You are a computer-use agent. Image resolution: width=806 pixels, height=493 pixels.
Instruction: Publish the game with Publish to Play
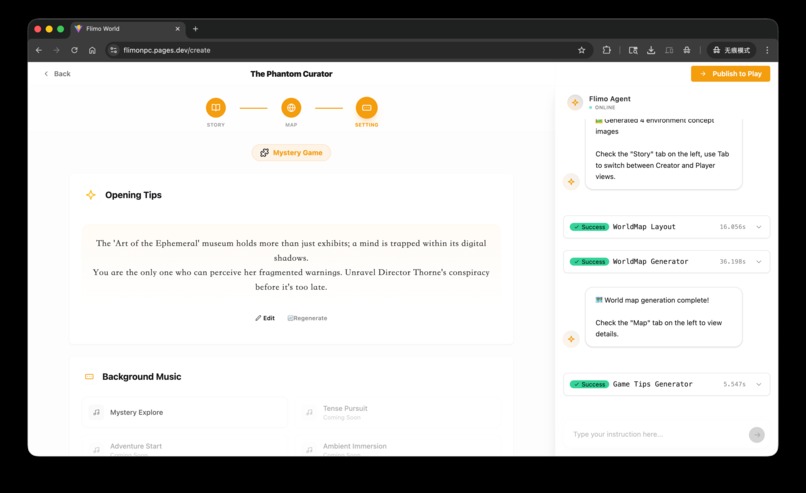click(x=730, y=74)
